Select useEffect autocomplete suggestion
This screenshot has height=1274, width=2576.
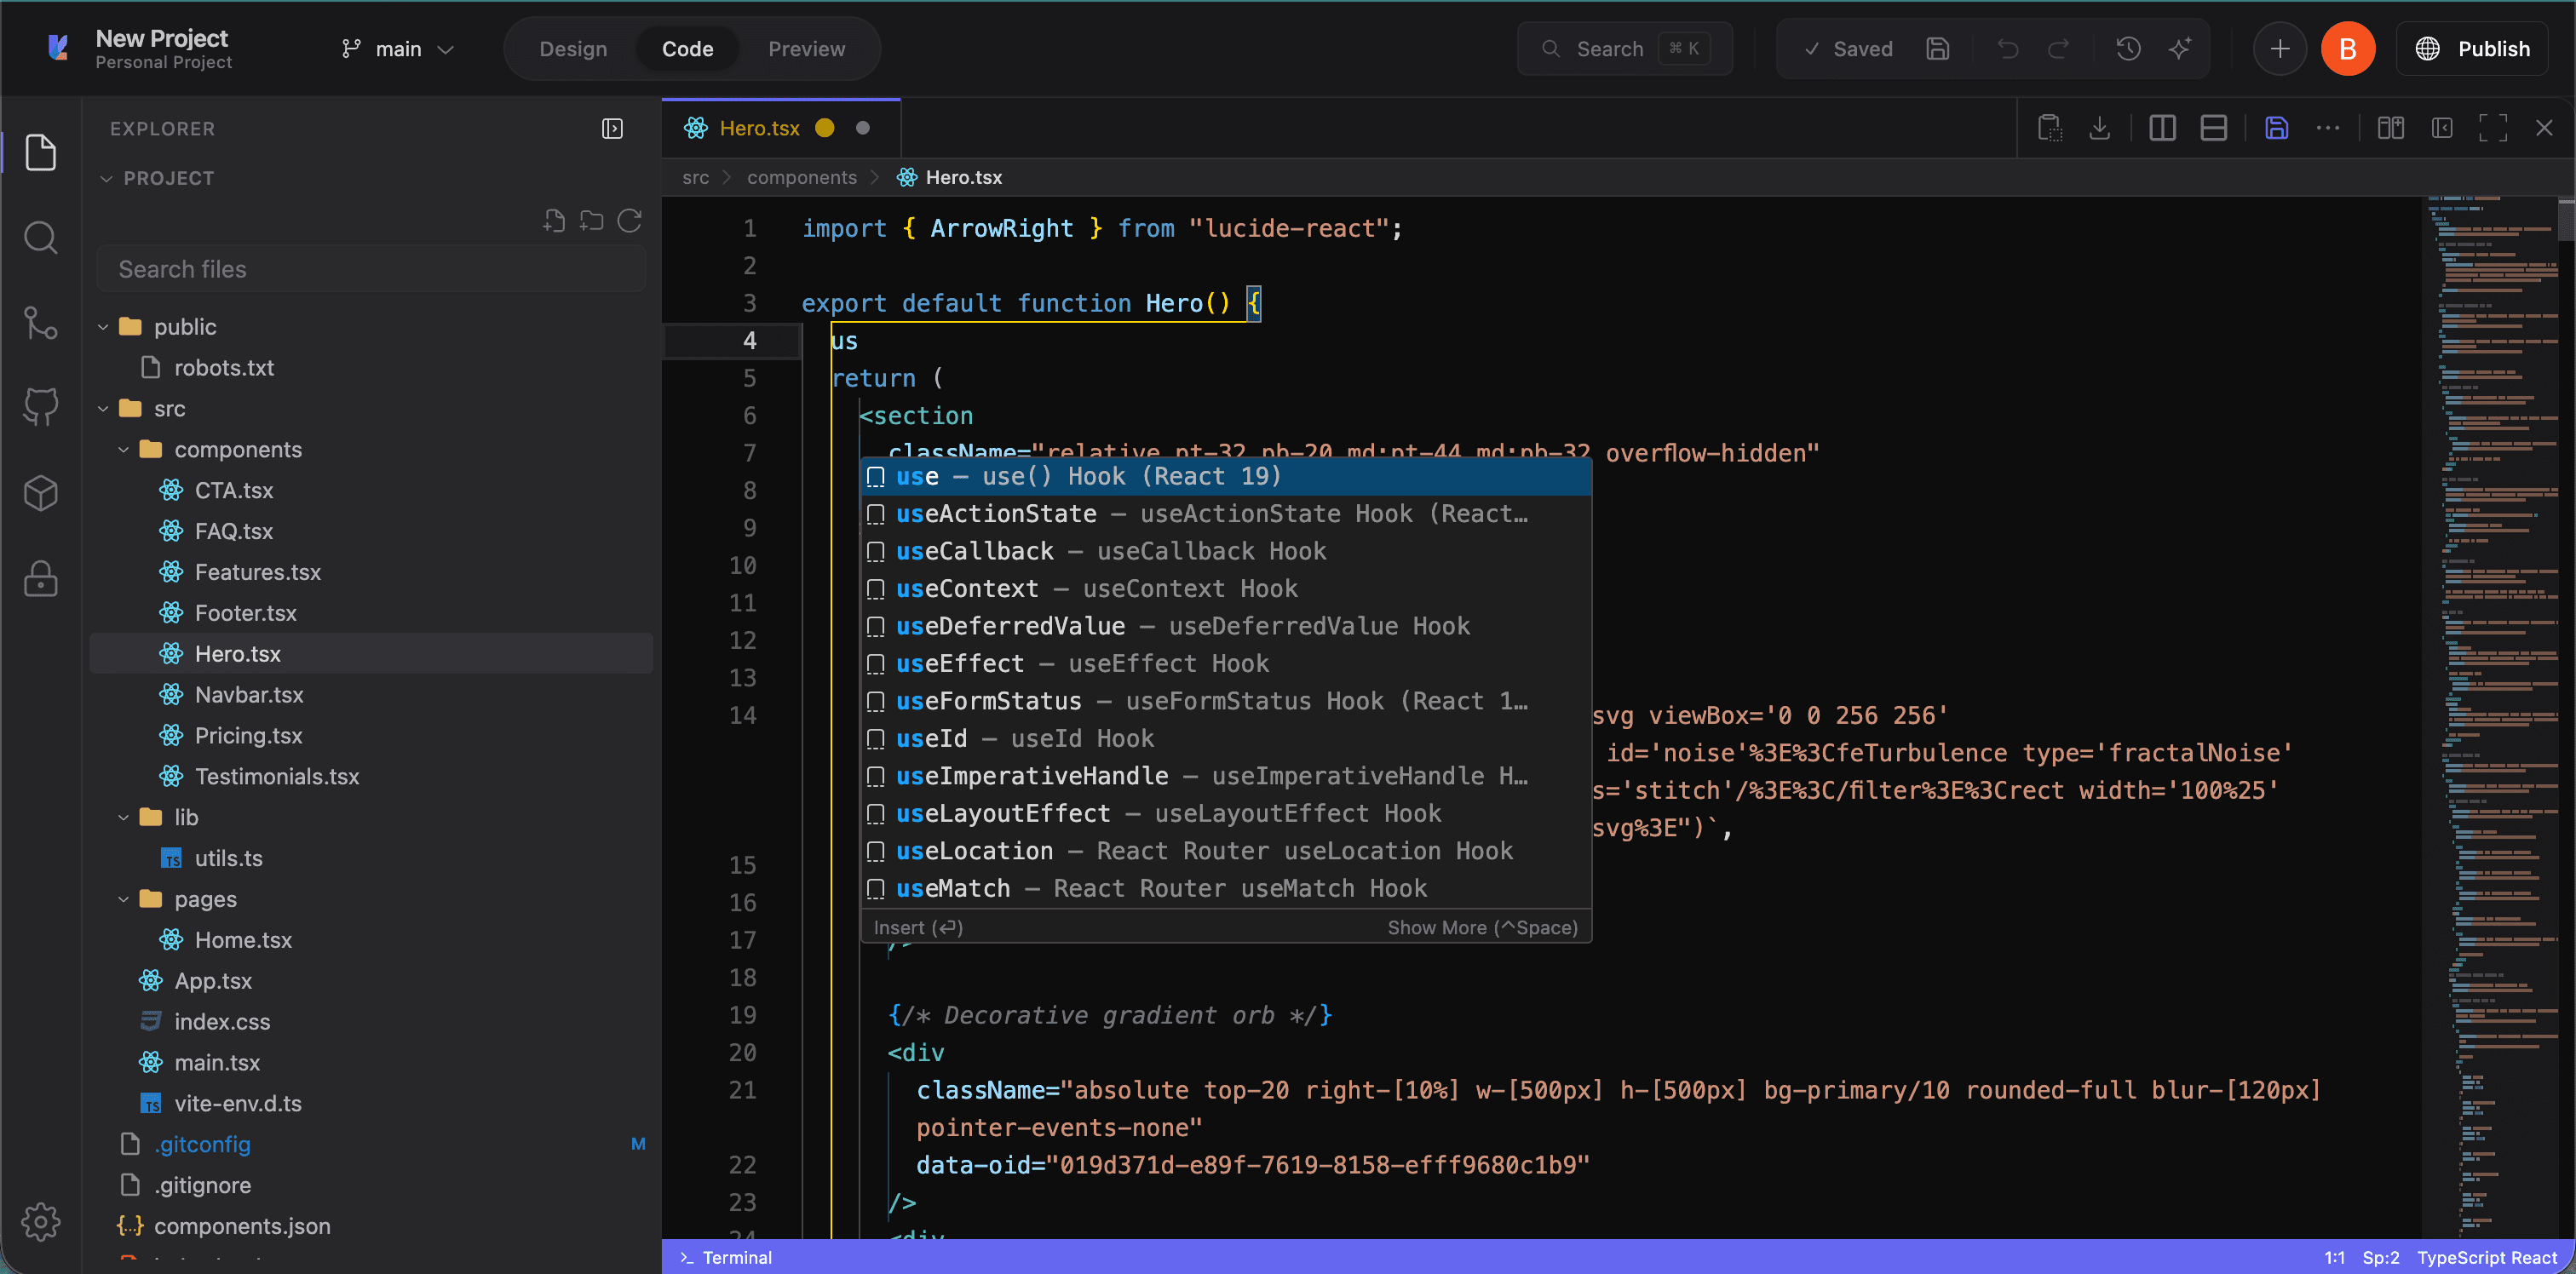pos(1226,663)
